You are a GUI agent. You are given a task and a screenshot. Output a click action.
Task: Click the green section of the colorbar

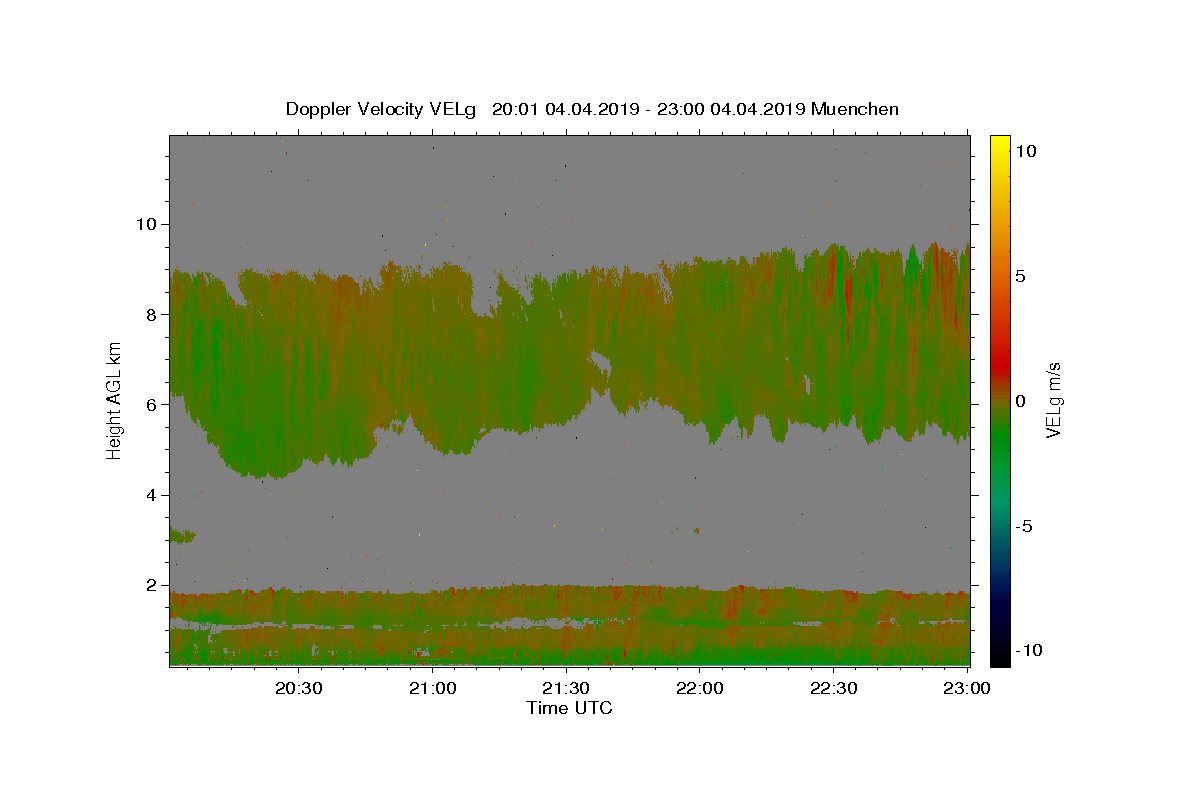(999, 440)
